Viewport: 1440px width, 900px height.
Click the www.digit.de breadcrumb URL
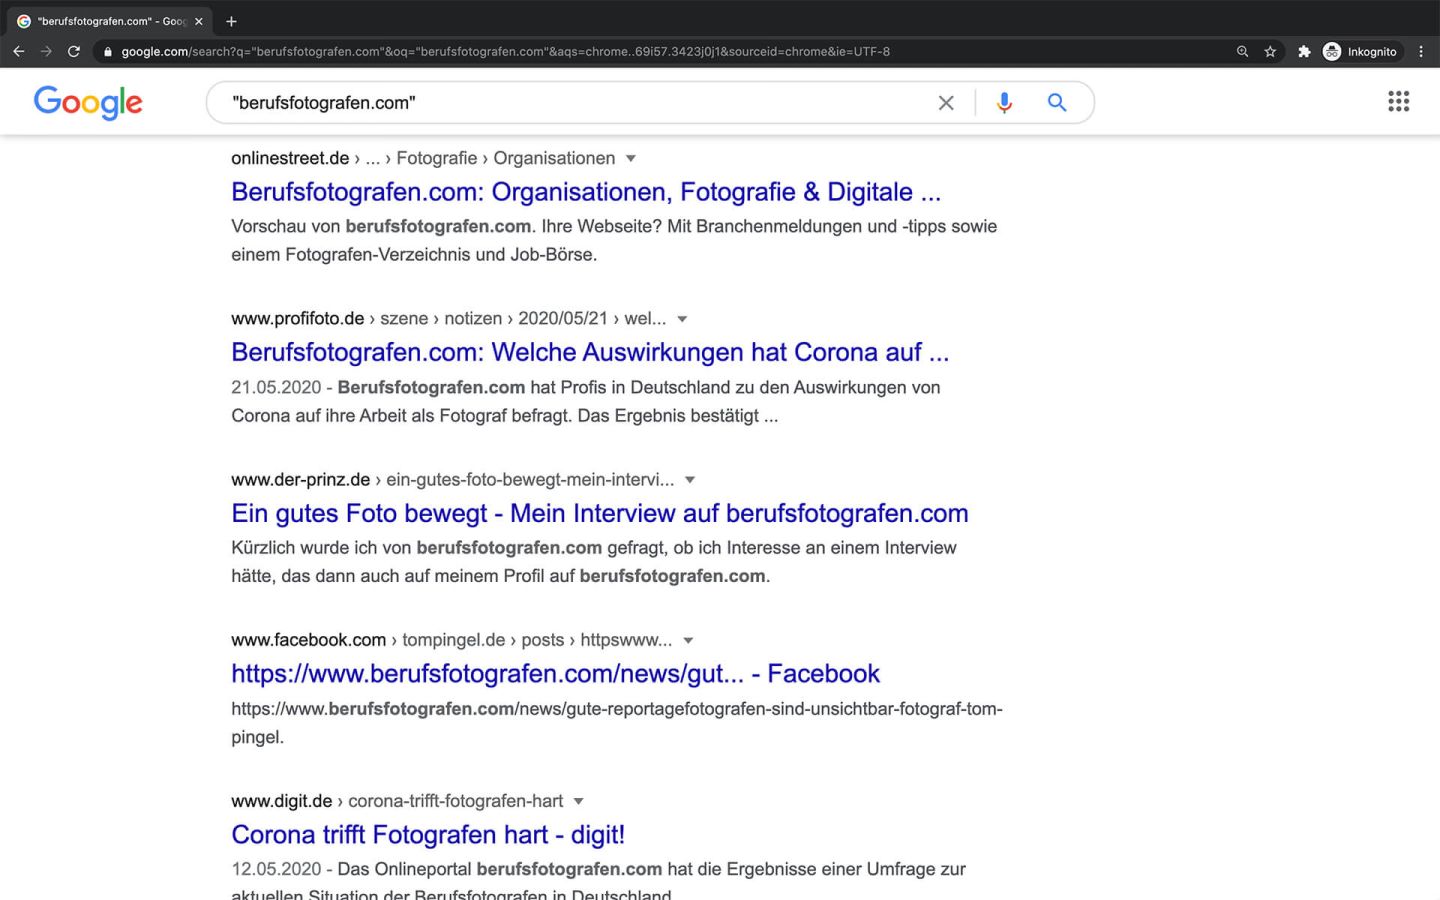(397, 801)
